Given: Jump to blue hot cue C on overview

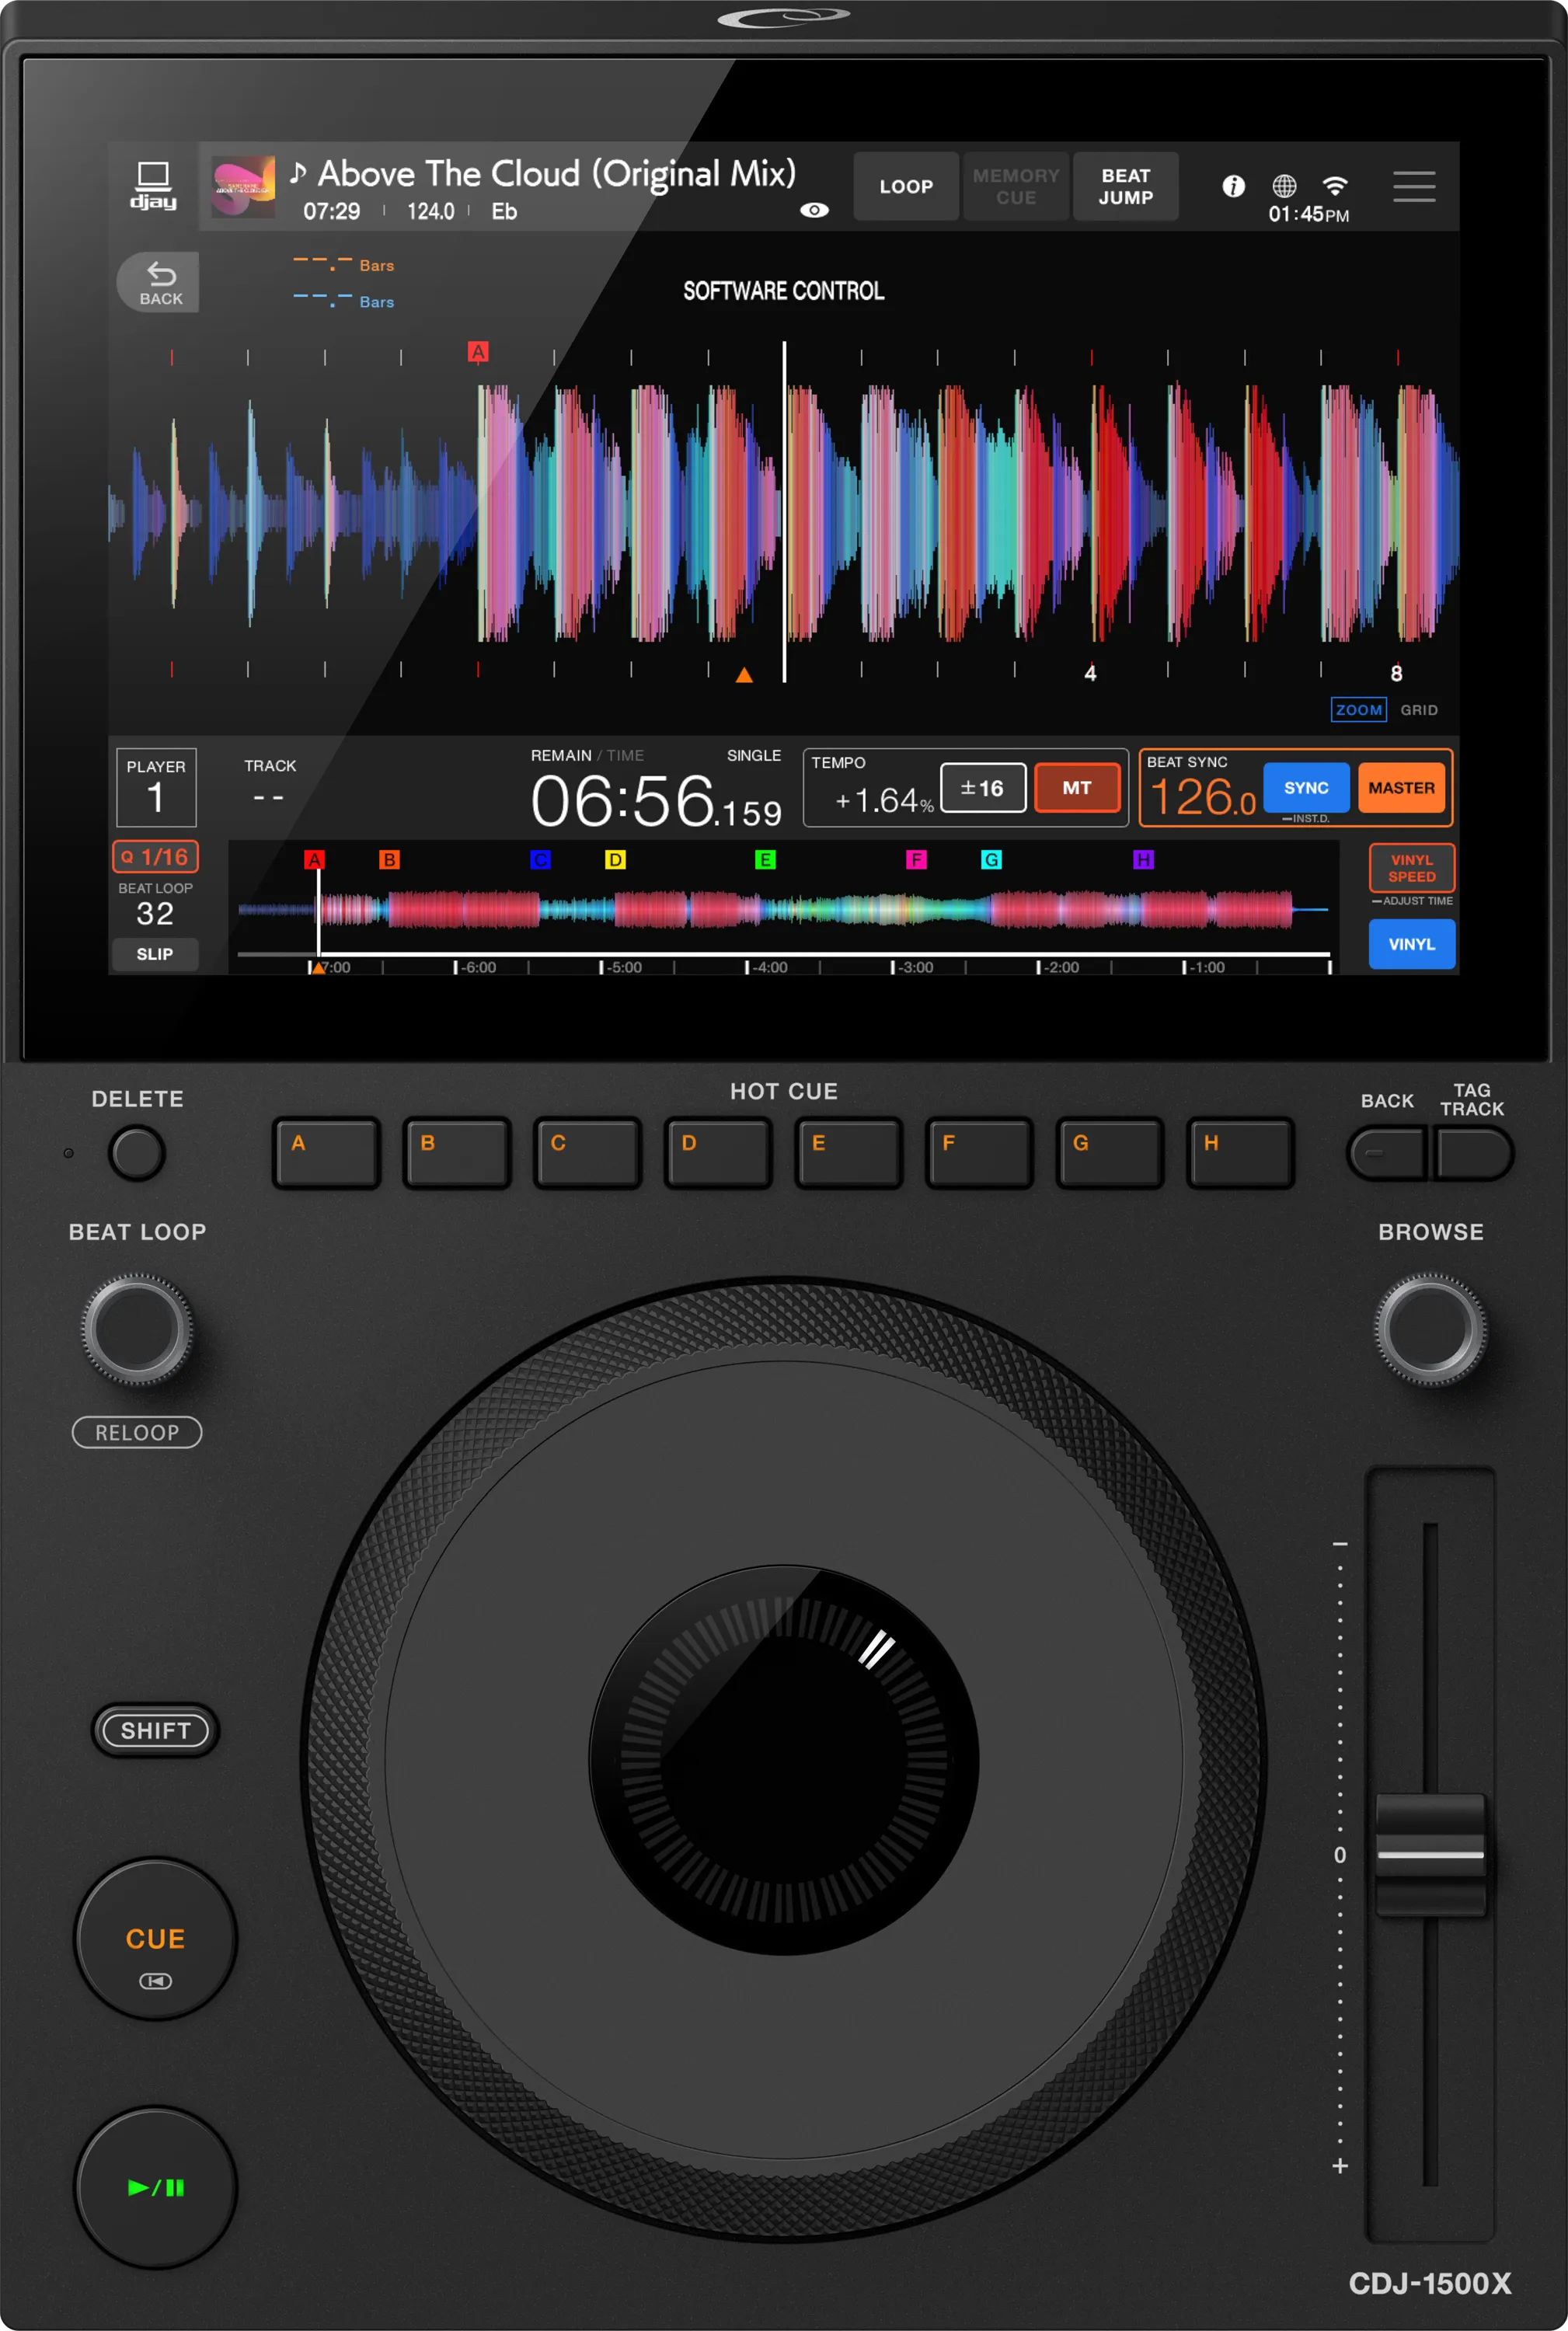Looking at the screenshot, I should point(540,860).
